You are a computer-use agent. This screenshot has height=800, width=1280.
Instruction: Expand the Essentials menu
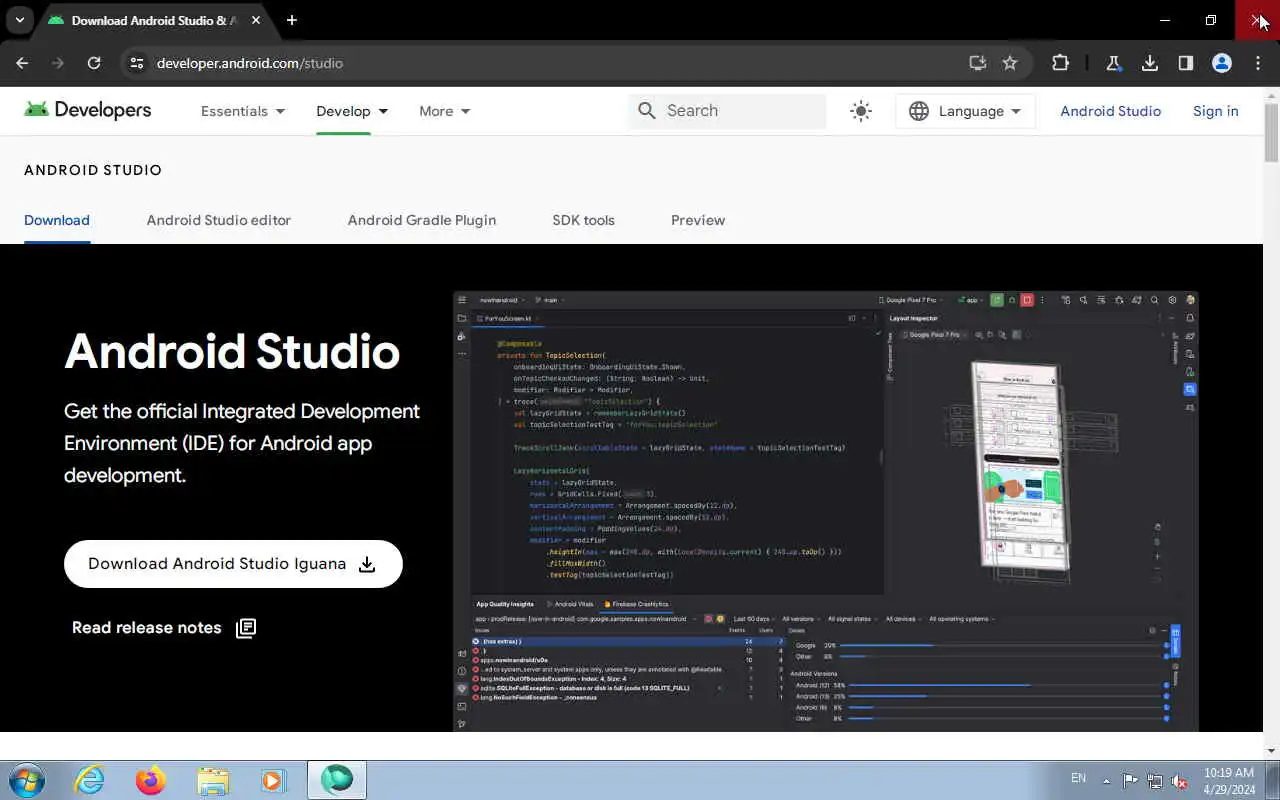(243, 111)
